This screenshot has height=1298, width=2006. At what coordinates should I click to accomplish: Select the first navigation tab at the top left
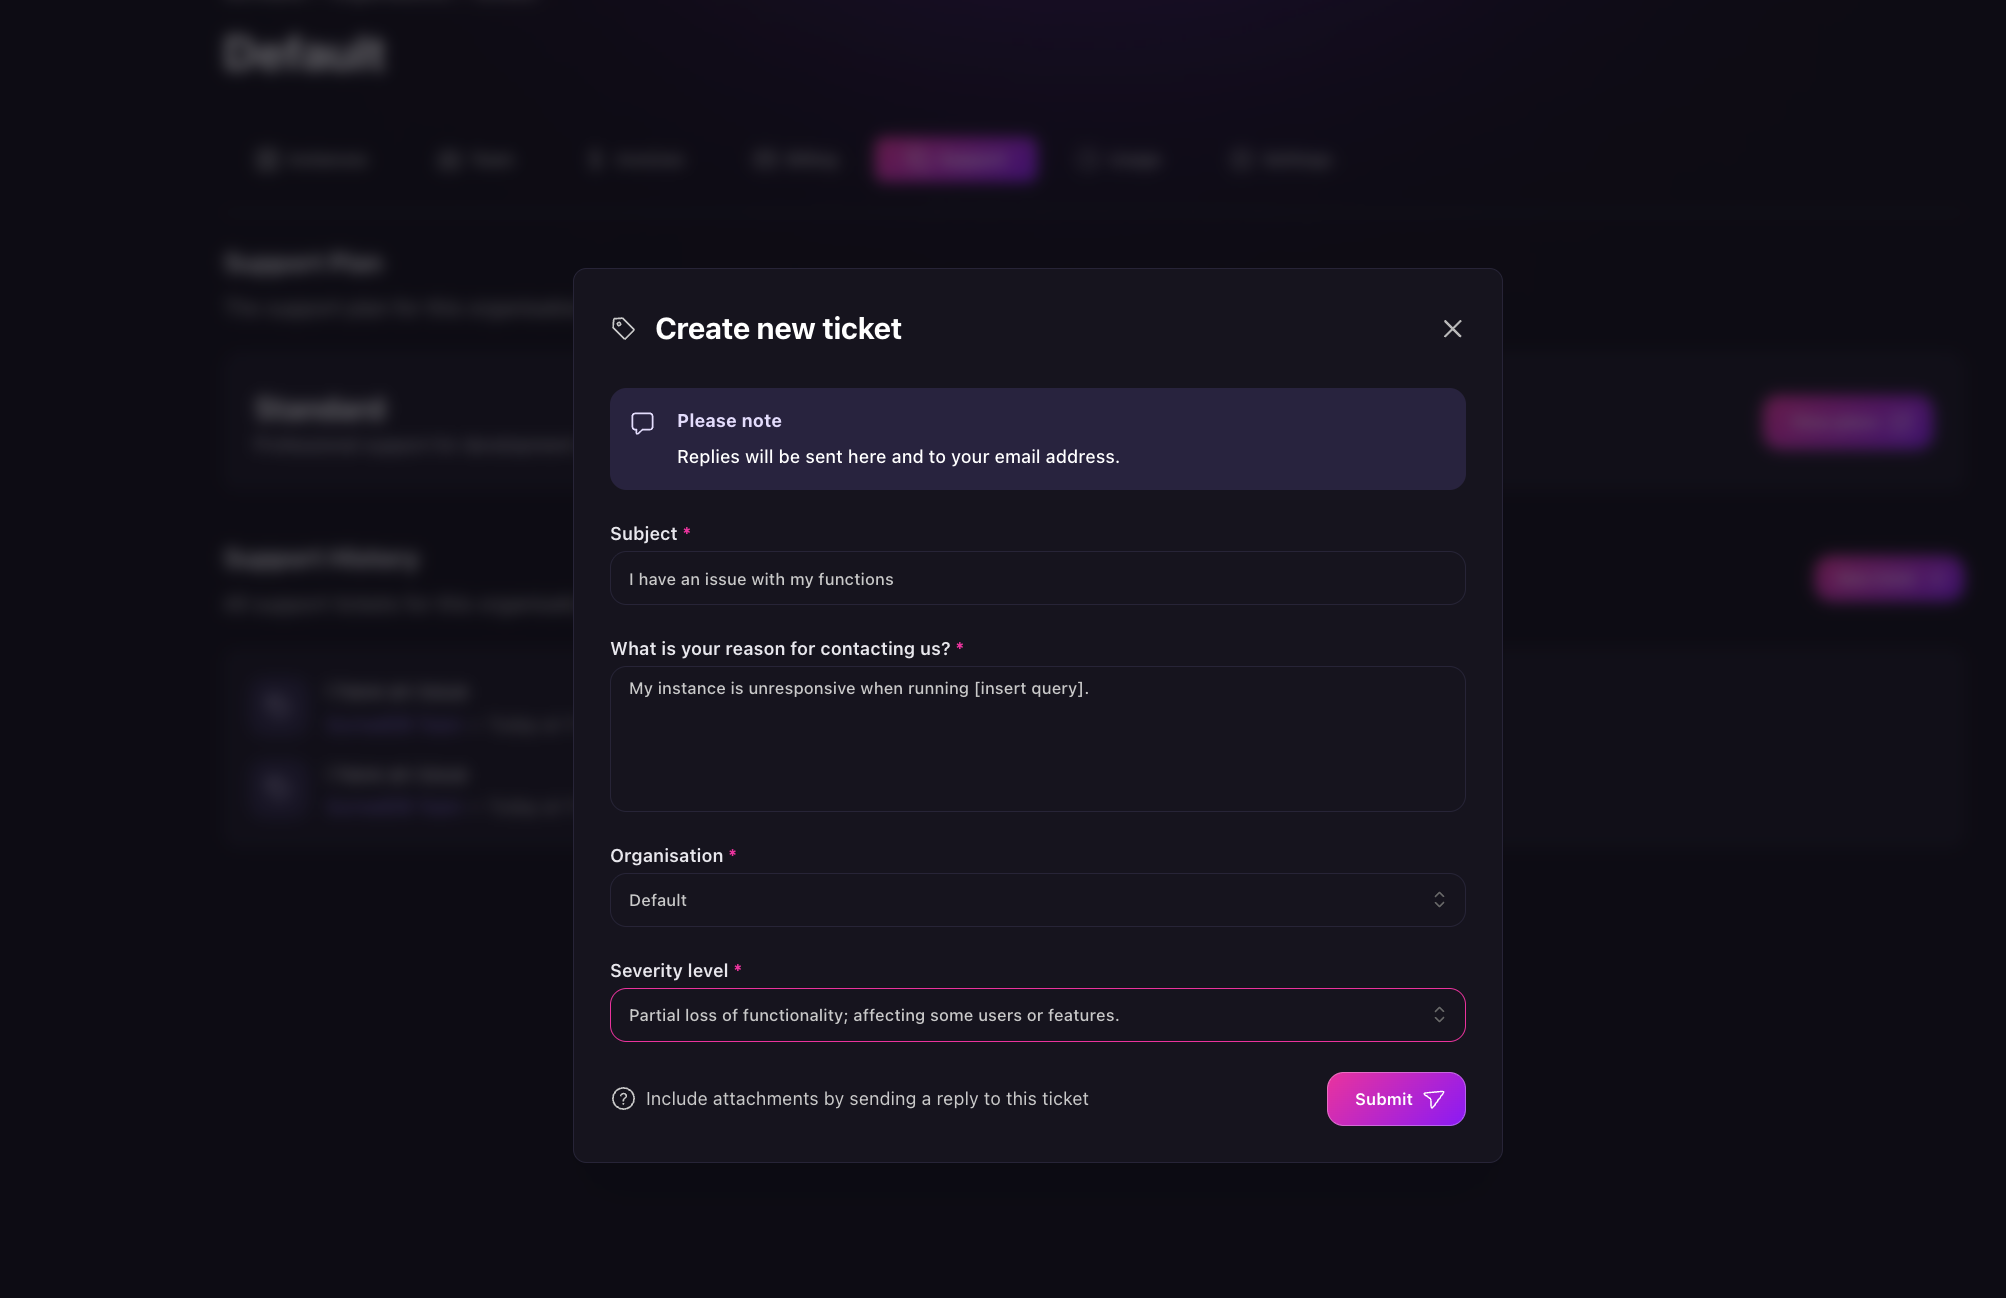[313, 159]
